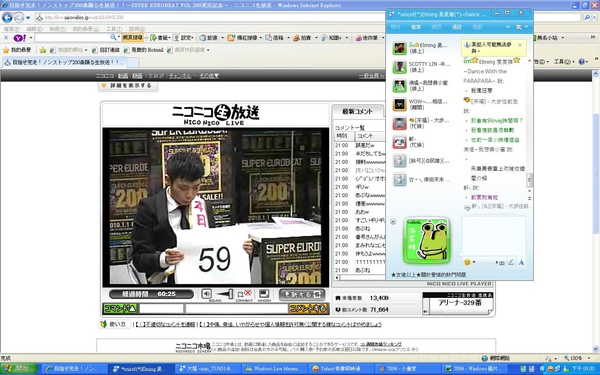
Task: Select the WOW~ away contact in Messenger
Action: click(x=421, y=104)
